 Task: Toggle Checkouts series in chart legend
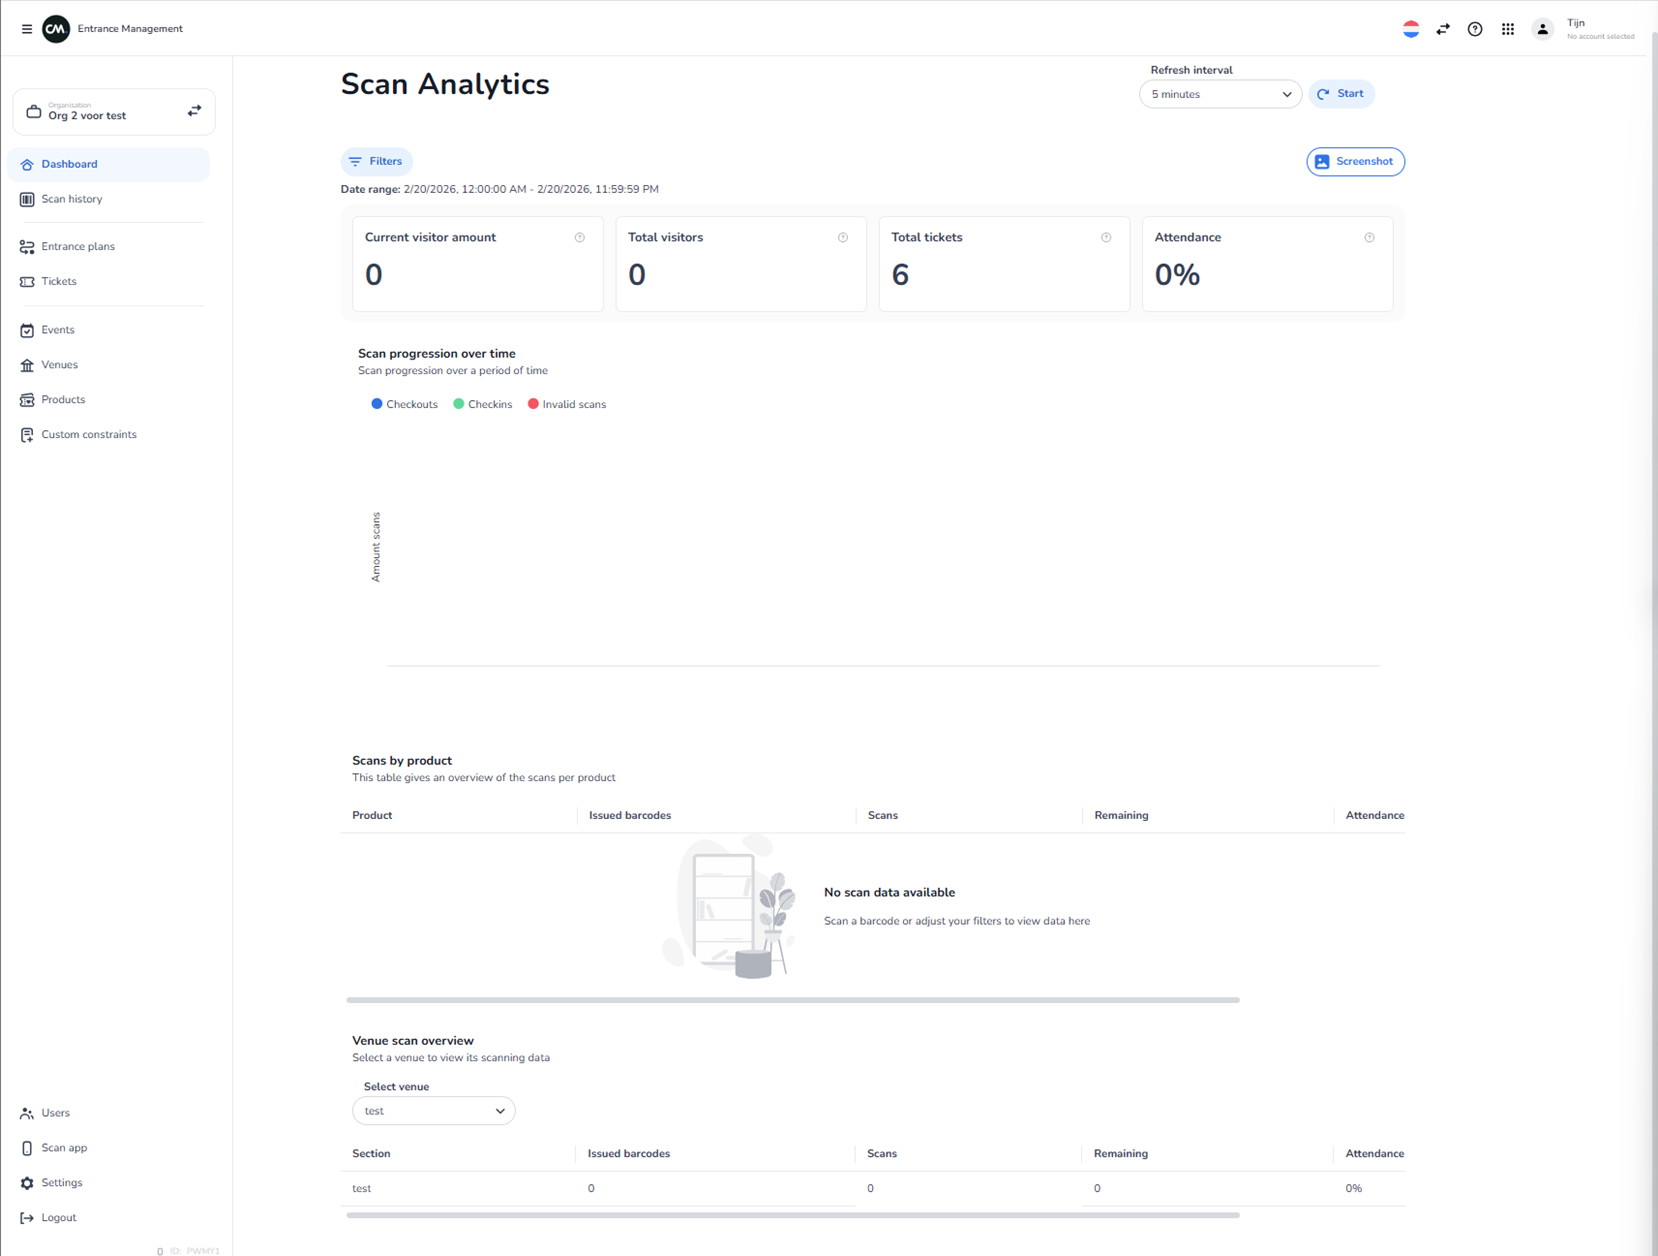click(404, 404)
